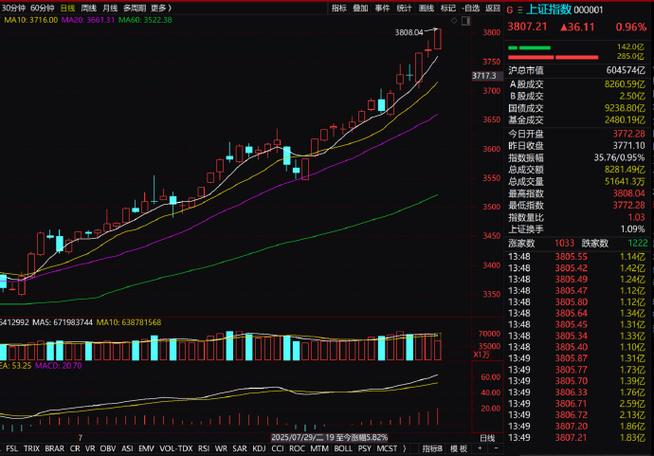Switch to the 30分钟 chart period
The height and width of the screenshot is (456, 654).
pyautogui.click(x=14, y=7)
